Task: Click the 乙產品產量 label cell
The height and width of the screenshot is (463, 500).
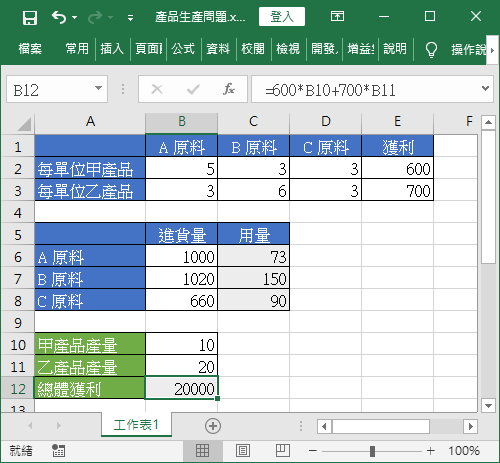Action: tap(90, 366)
